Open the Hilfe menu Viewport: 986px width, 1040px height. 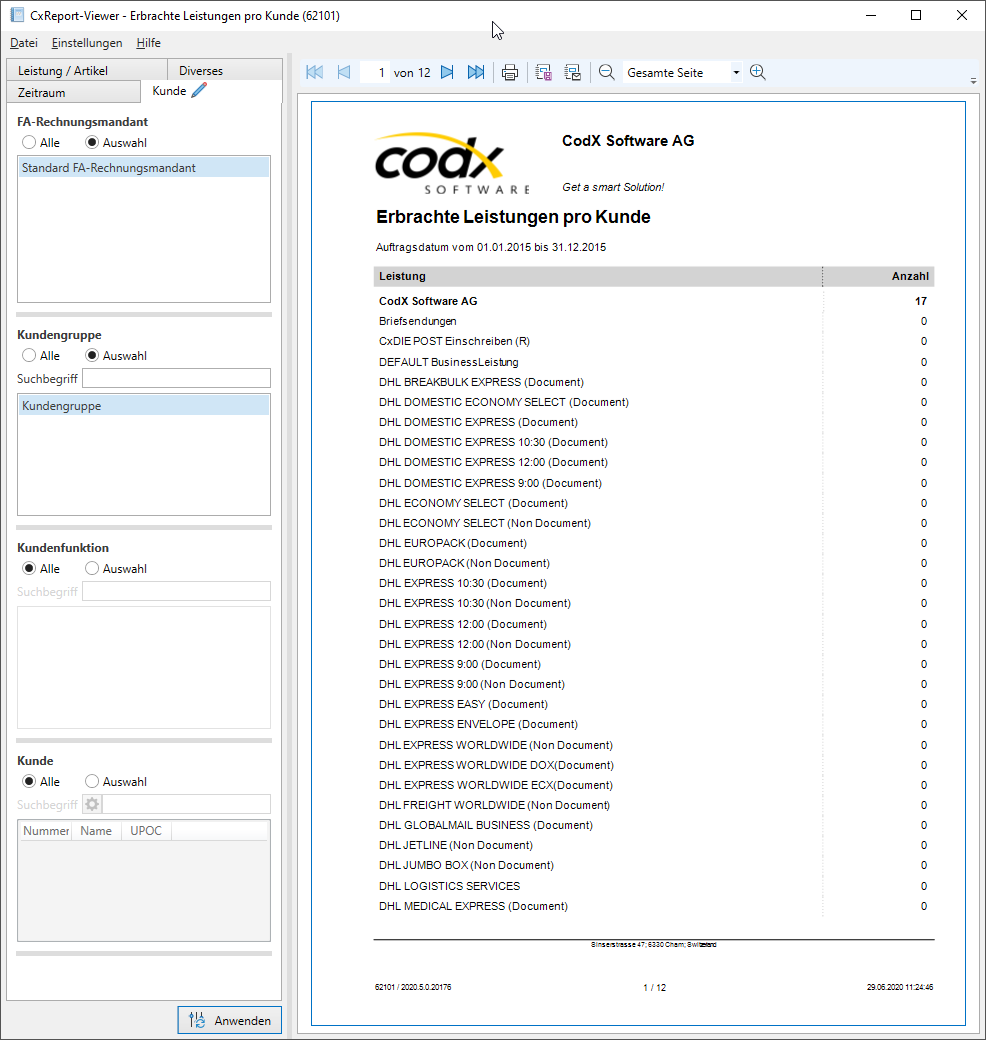click(x=149, y=43)
